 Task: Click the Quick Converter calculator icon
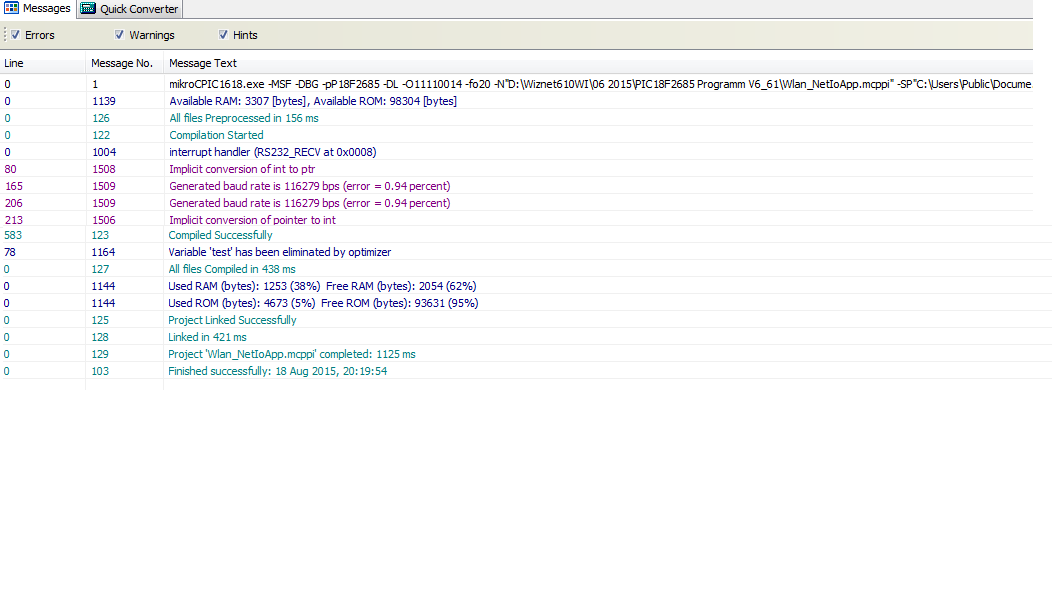tap(88, 8)
